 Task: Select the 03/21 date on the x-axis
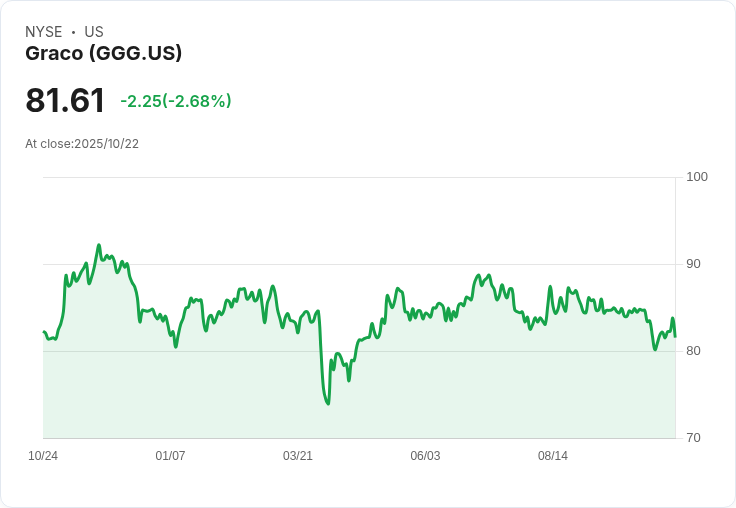(x=298, y=456)
